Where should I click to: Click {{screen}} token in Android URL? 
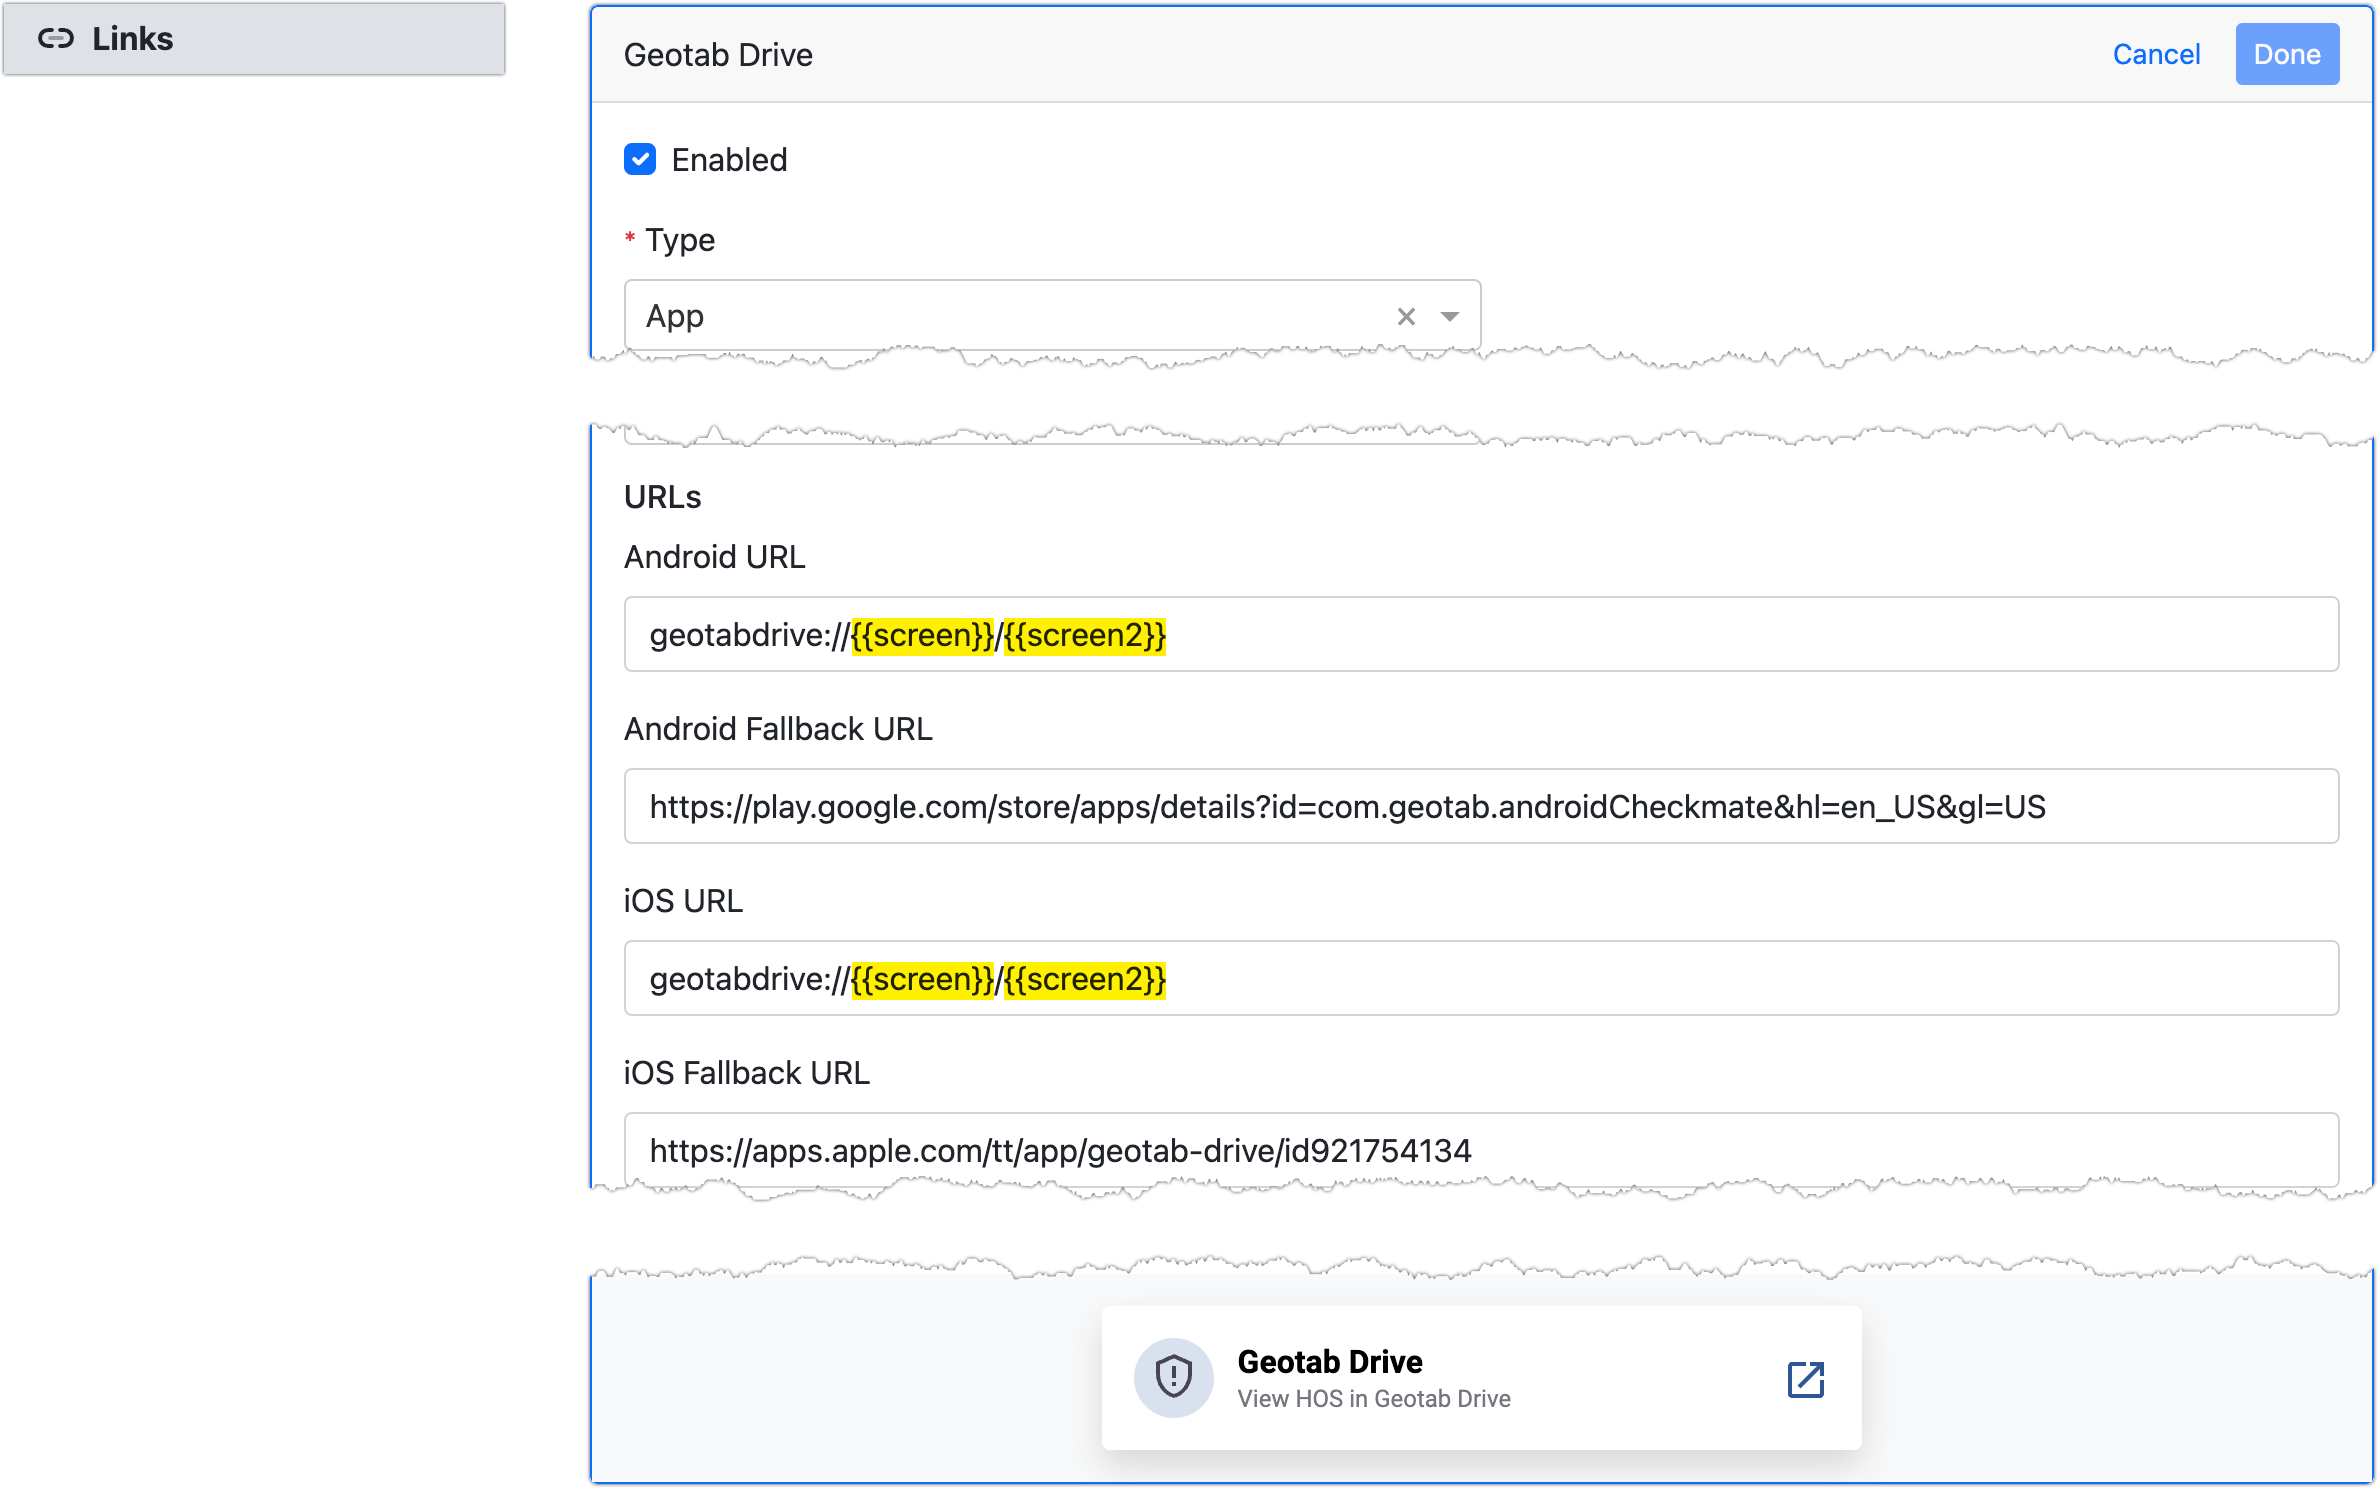pyautogui.click(x=922, y=636)
